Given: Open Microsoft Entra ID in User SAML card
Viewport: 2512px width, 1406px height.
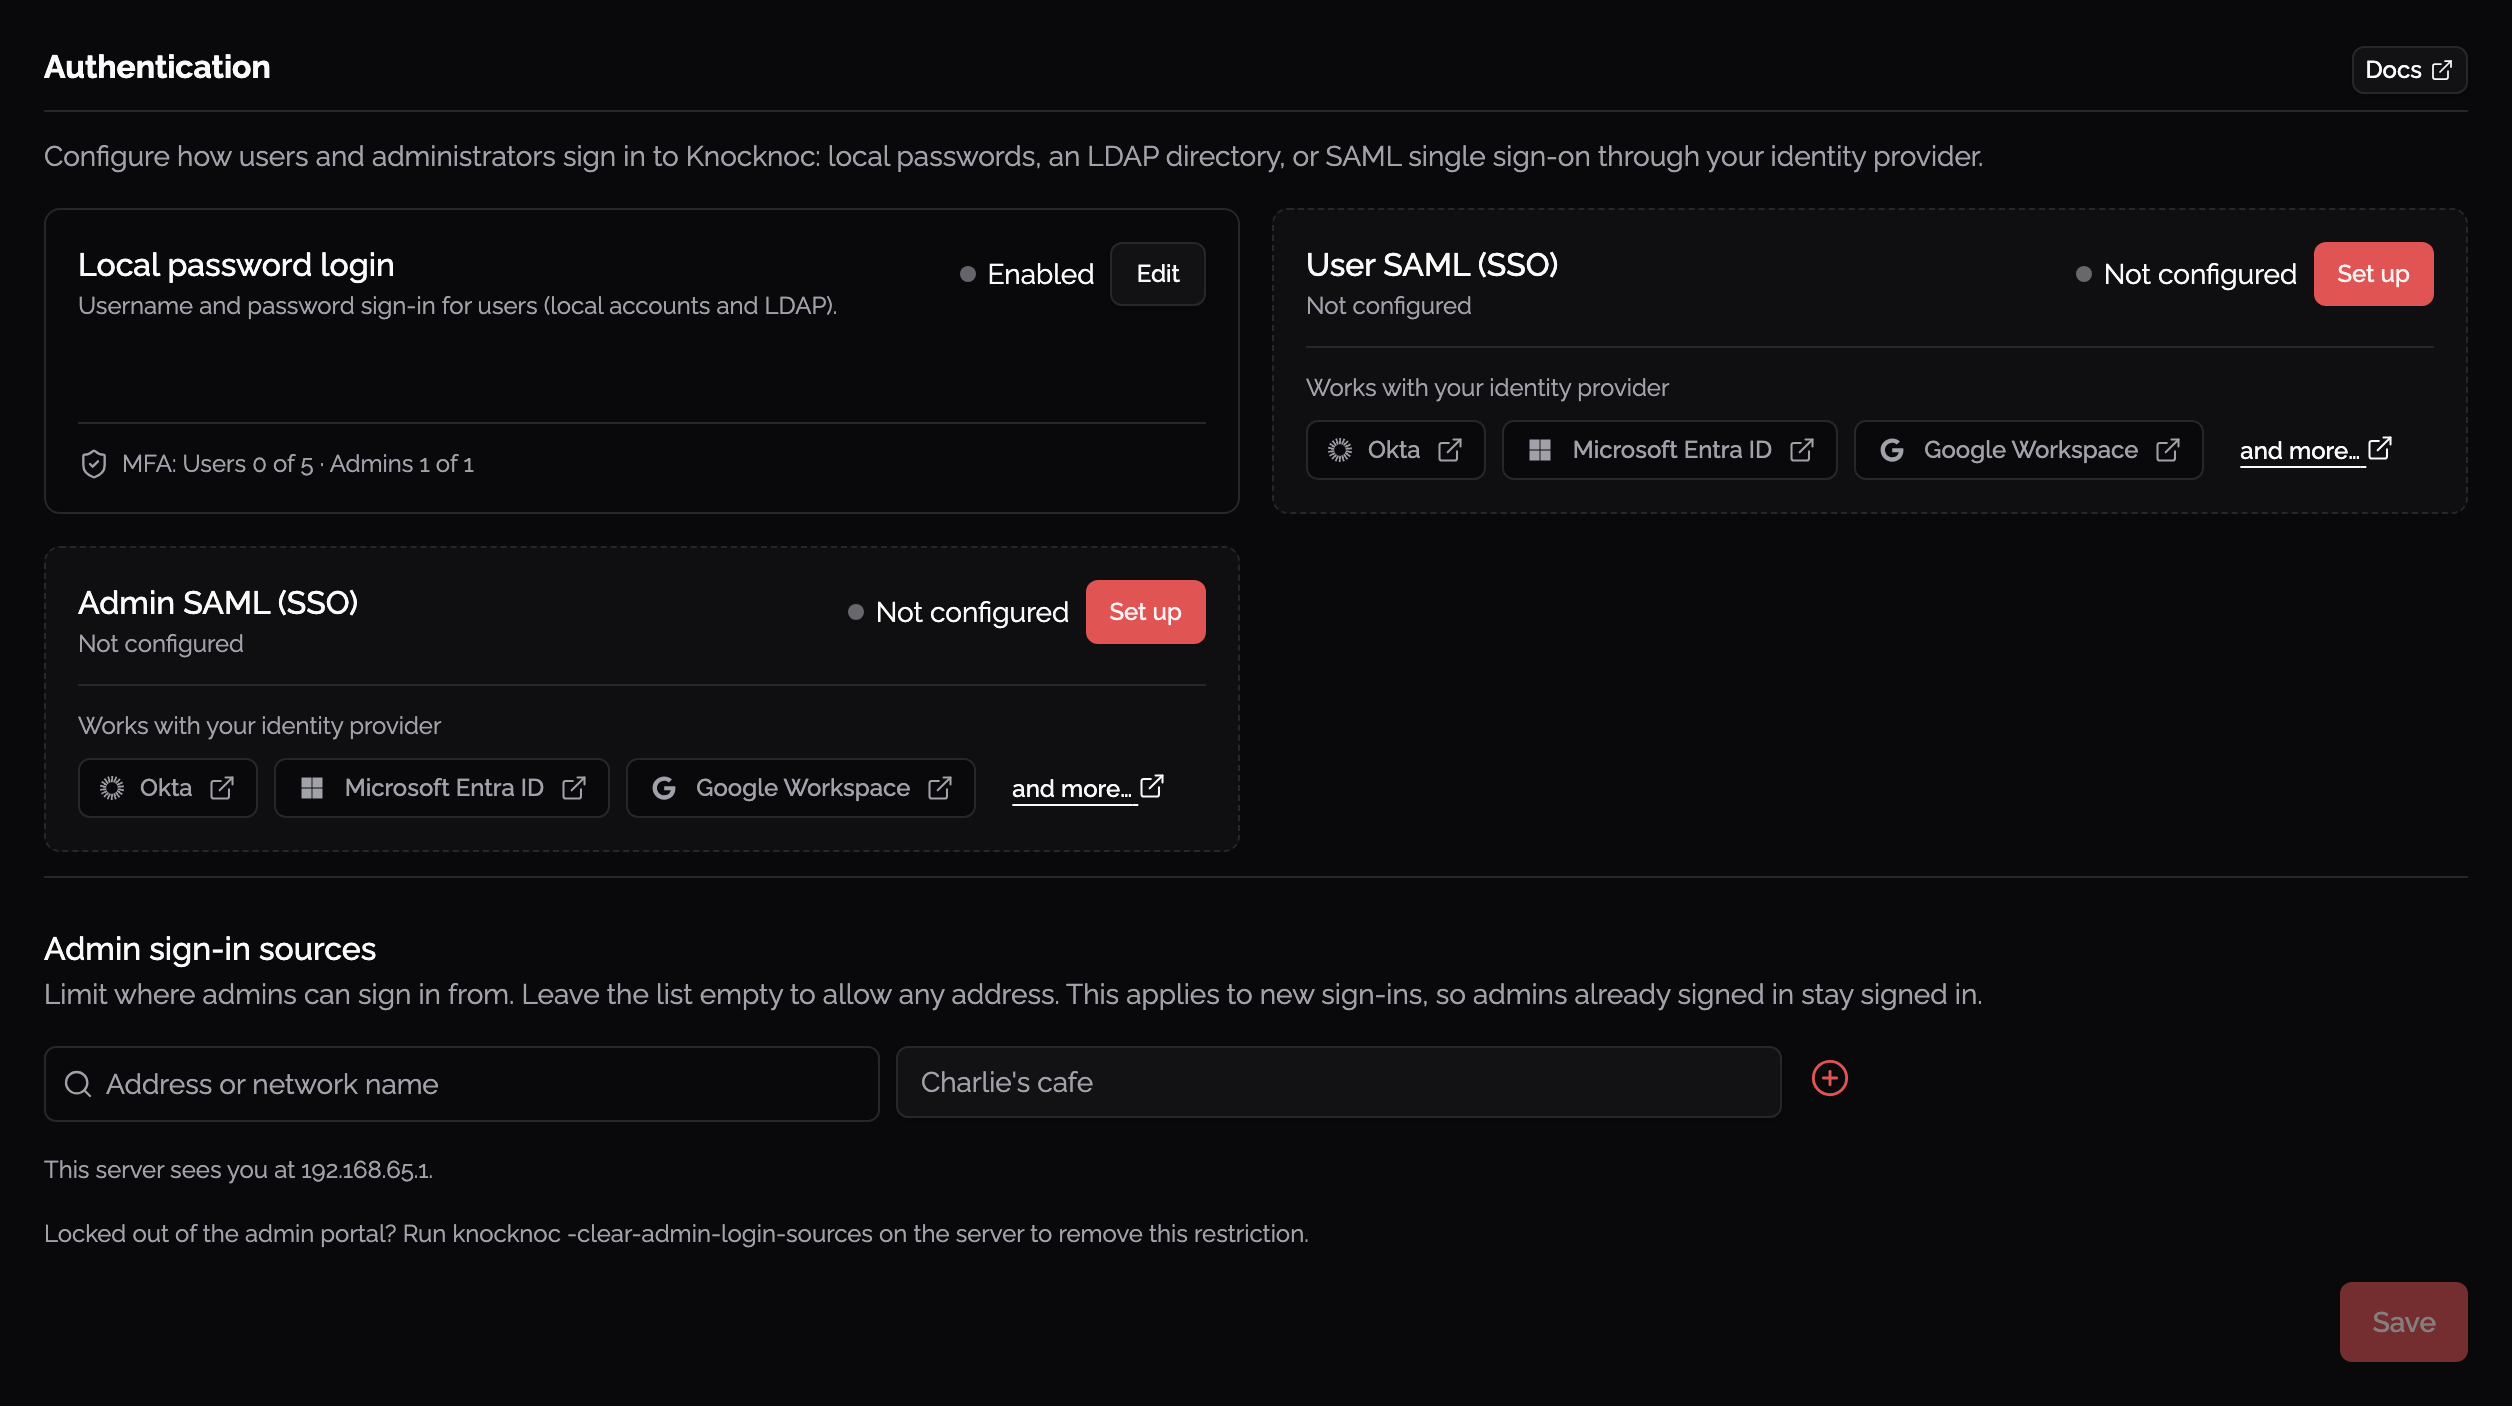Looking at the screenshot, I should click(x=1669, y=450).
